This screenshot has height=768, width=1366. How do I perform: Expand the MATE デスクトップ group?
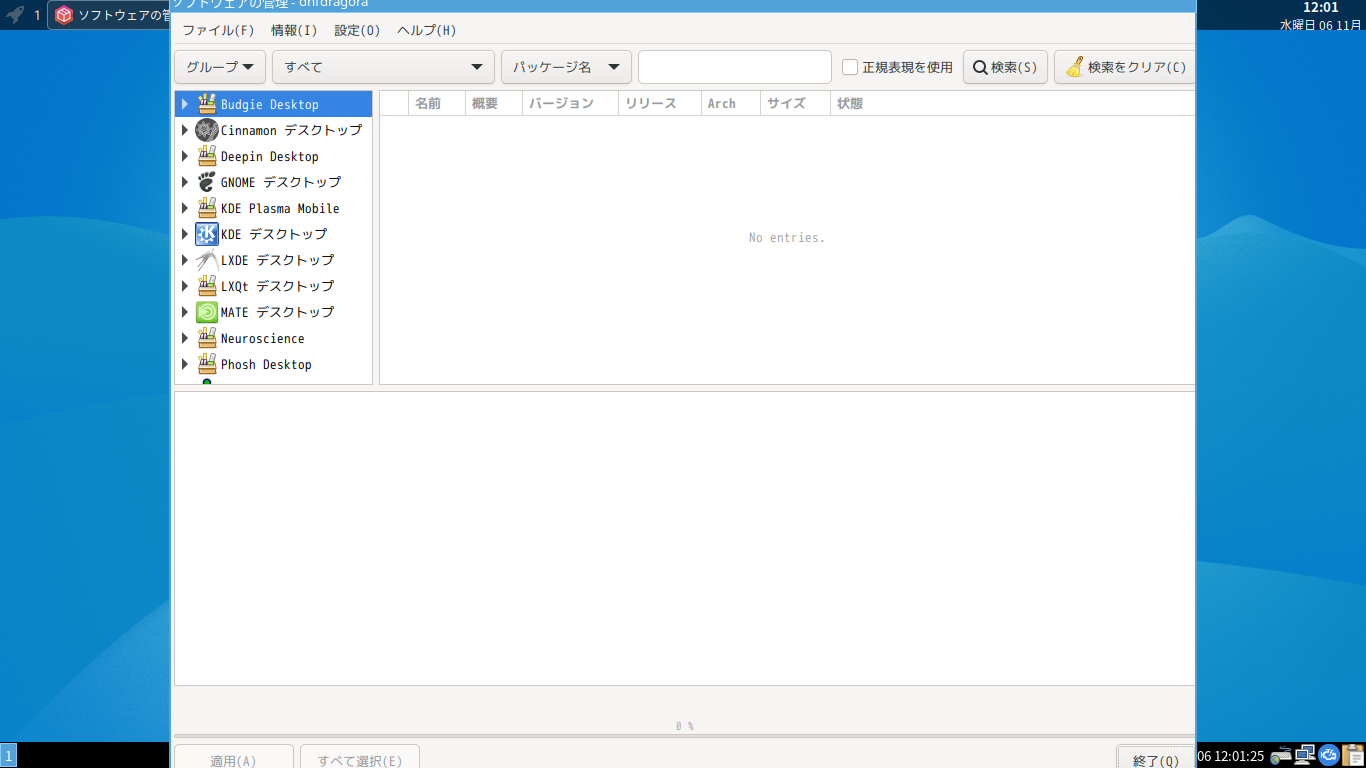point(185,312)
